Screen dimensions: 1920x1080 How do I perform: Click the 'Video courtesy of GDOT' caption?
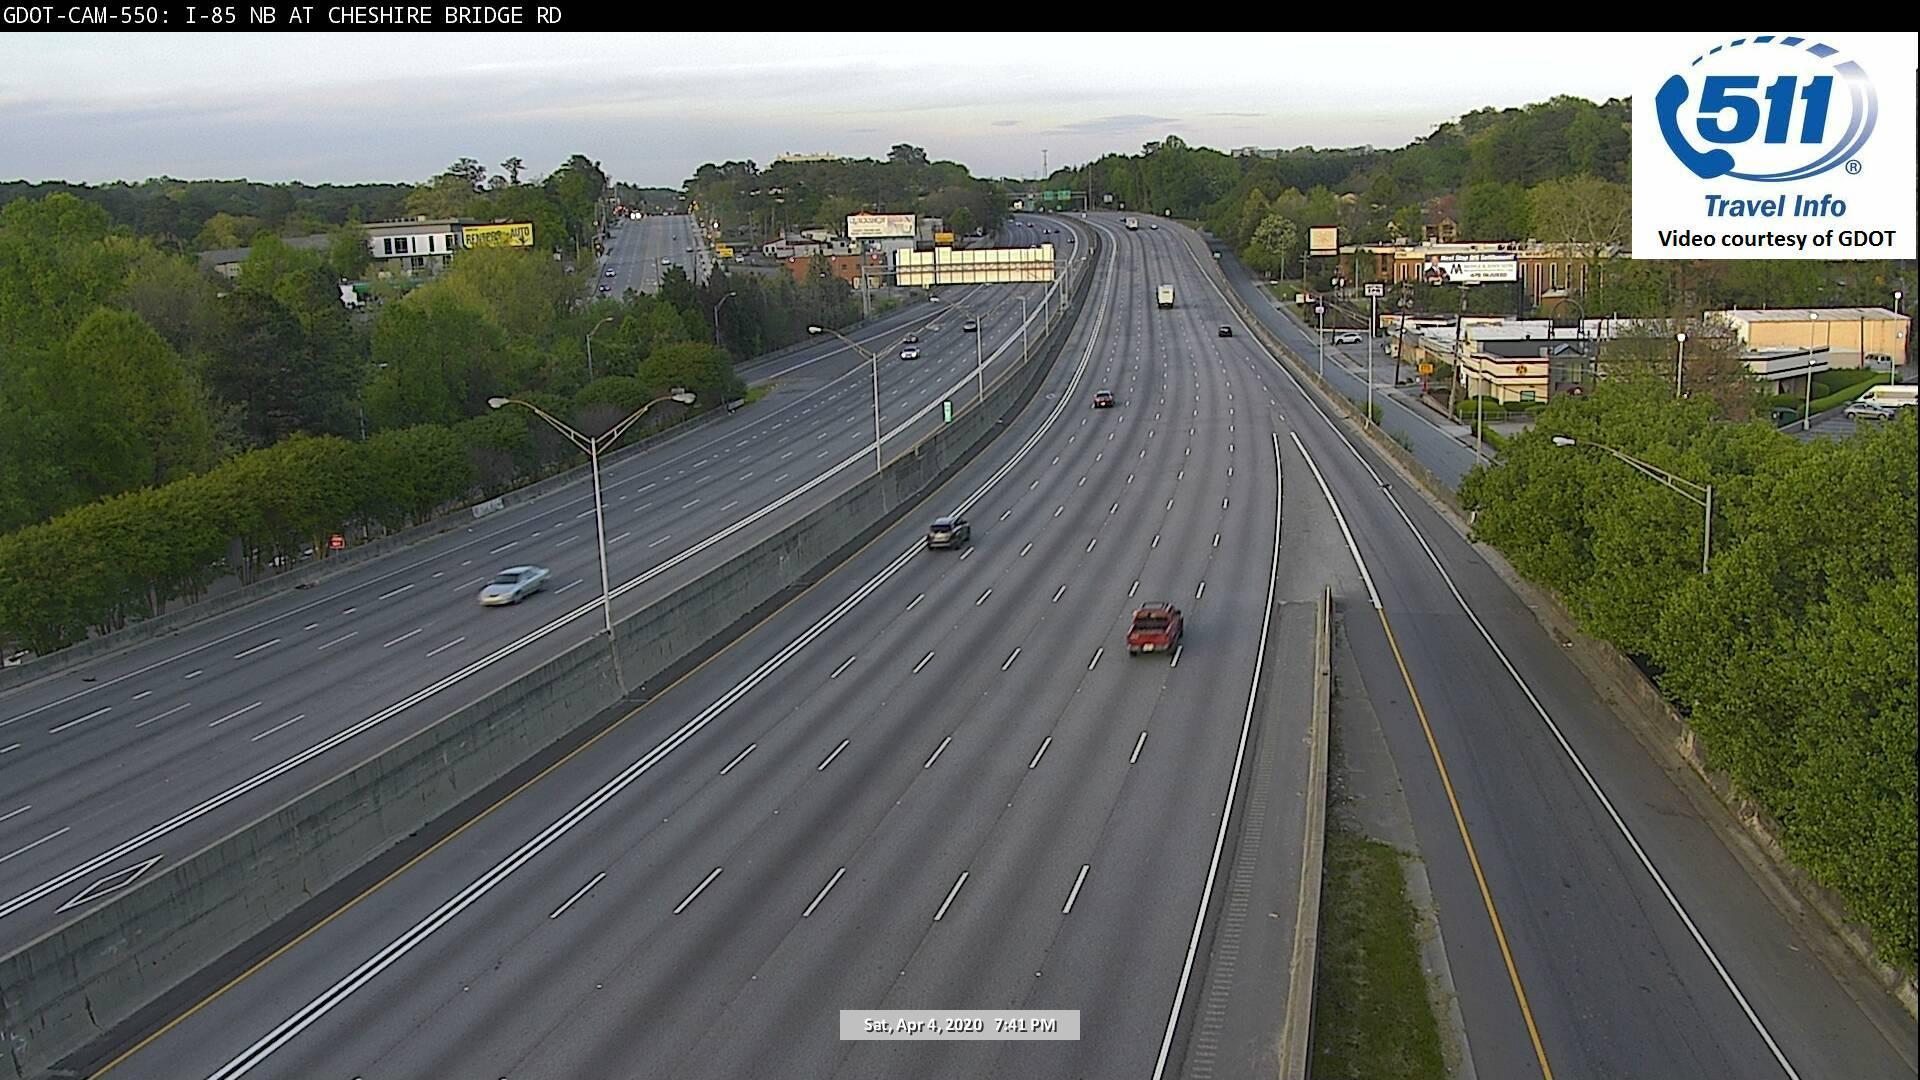[x=1776, y=239]
